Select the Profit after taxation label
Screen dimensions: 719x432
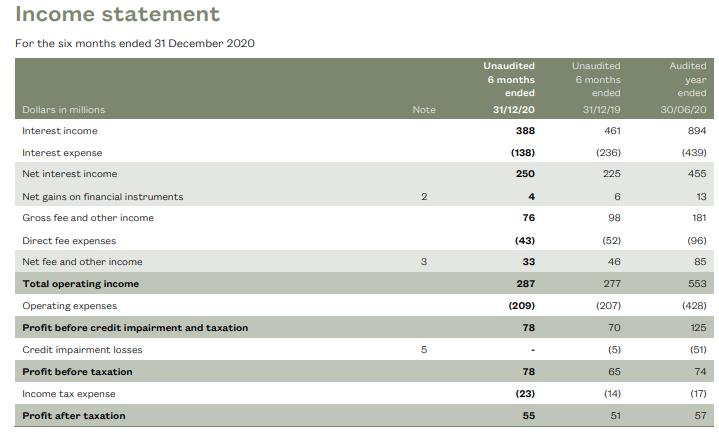click(74, 416)
